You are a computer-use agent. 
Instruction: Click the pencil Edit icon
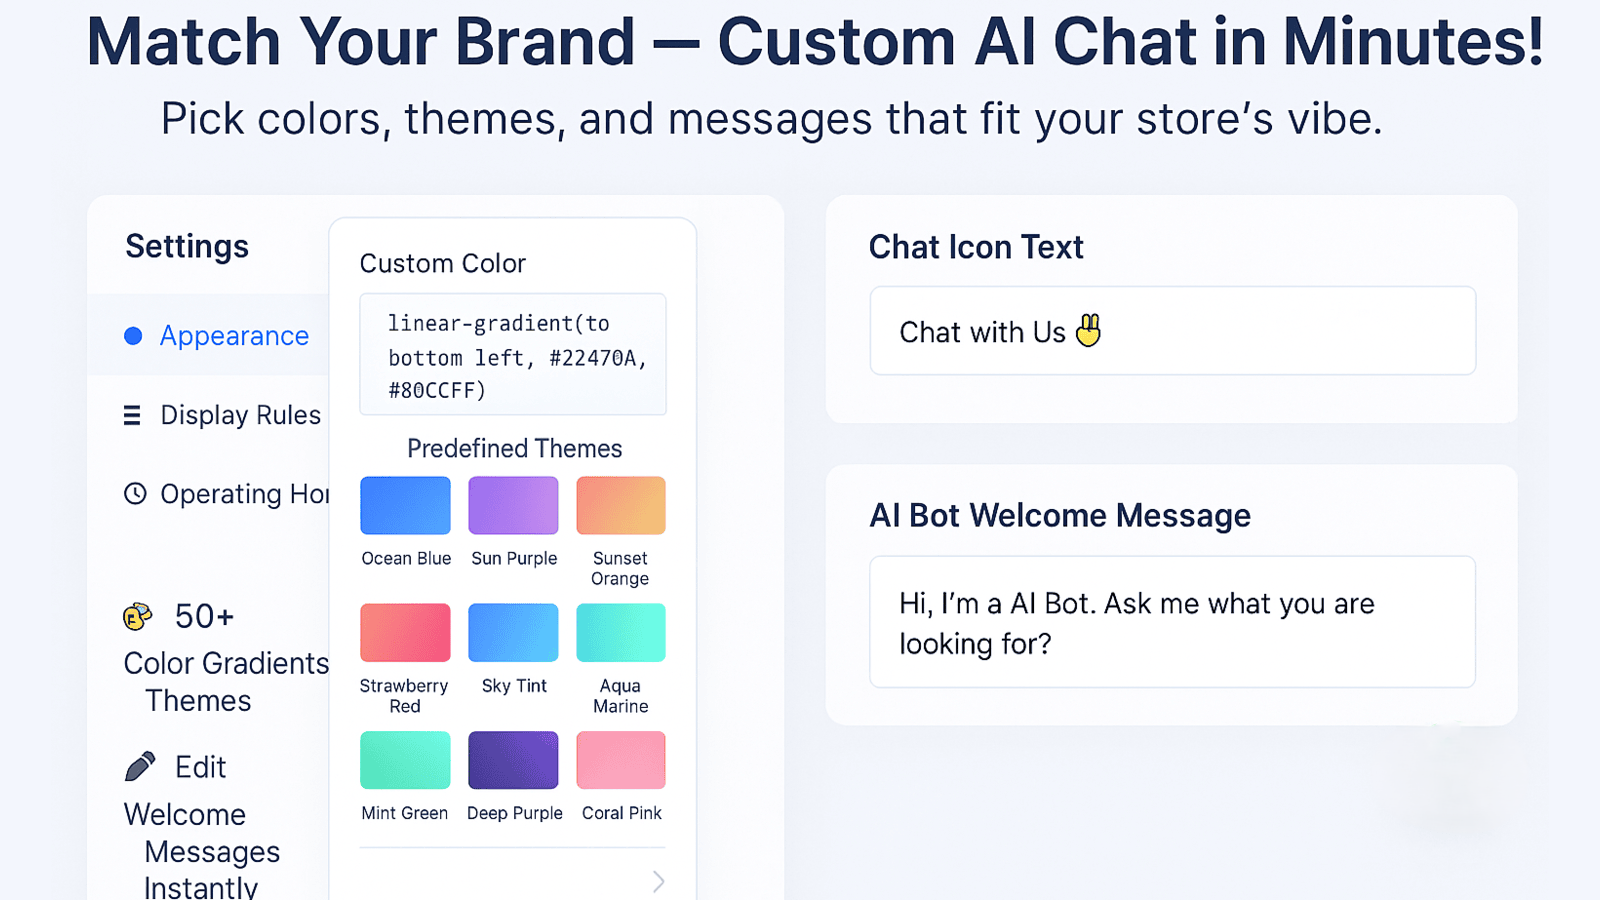click(140, 766)
